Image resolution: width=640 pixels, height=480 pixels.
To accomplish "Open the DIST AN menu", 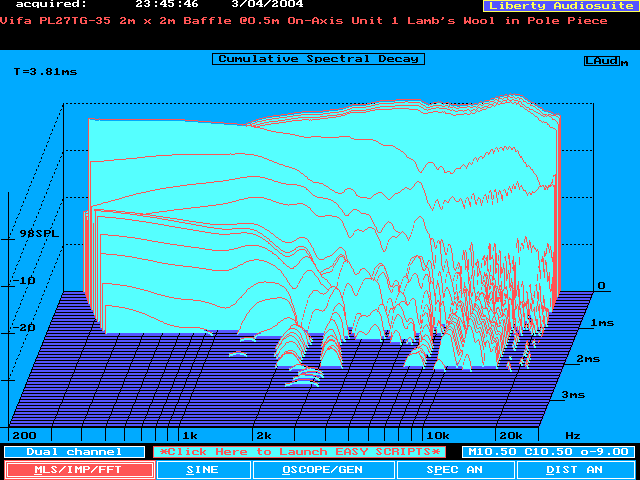I will pyautogui.click(x=576, y=469).
